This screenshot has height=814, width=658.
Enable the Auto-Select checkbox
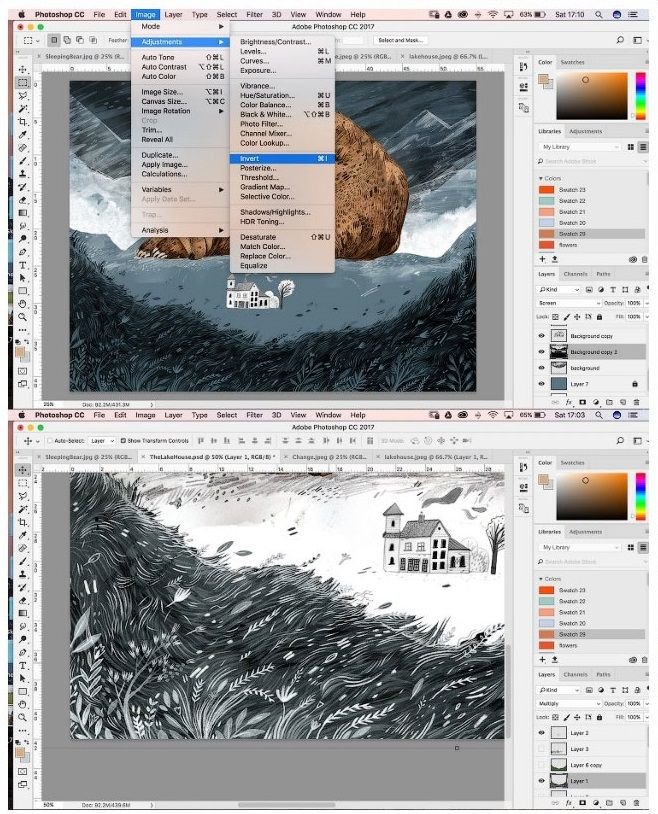[50, 441]
